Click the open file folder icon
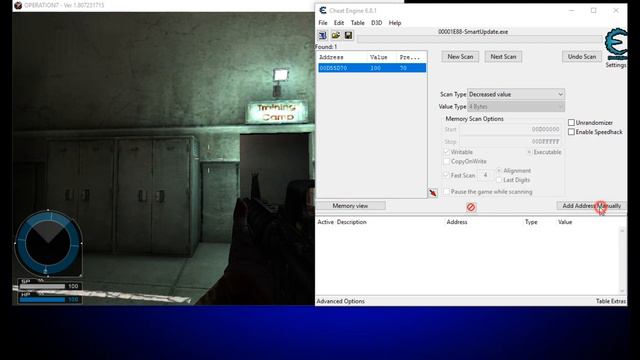640x360 pixels. pos(336,36)
